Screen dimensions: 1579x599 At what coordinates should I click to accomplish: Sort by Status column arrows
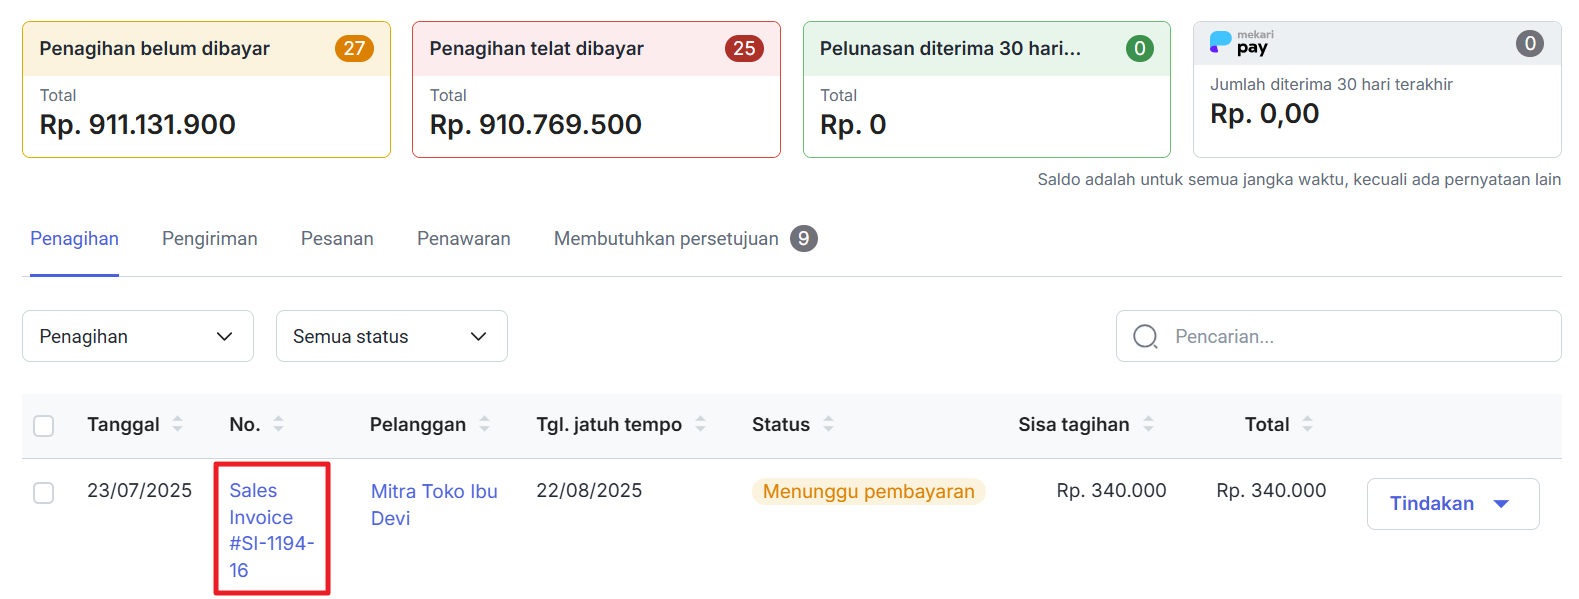pos(828,424)
